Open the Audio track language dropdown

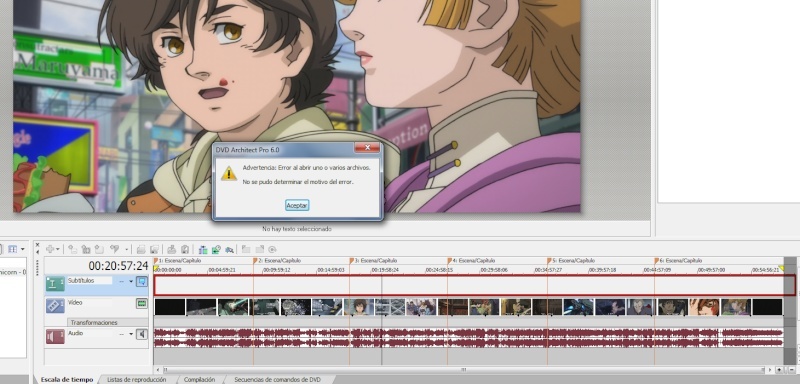131,335
